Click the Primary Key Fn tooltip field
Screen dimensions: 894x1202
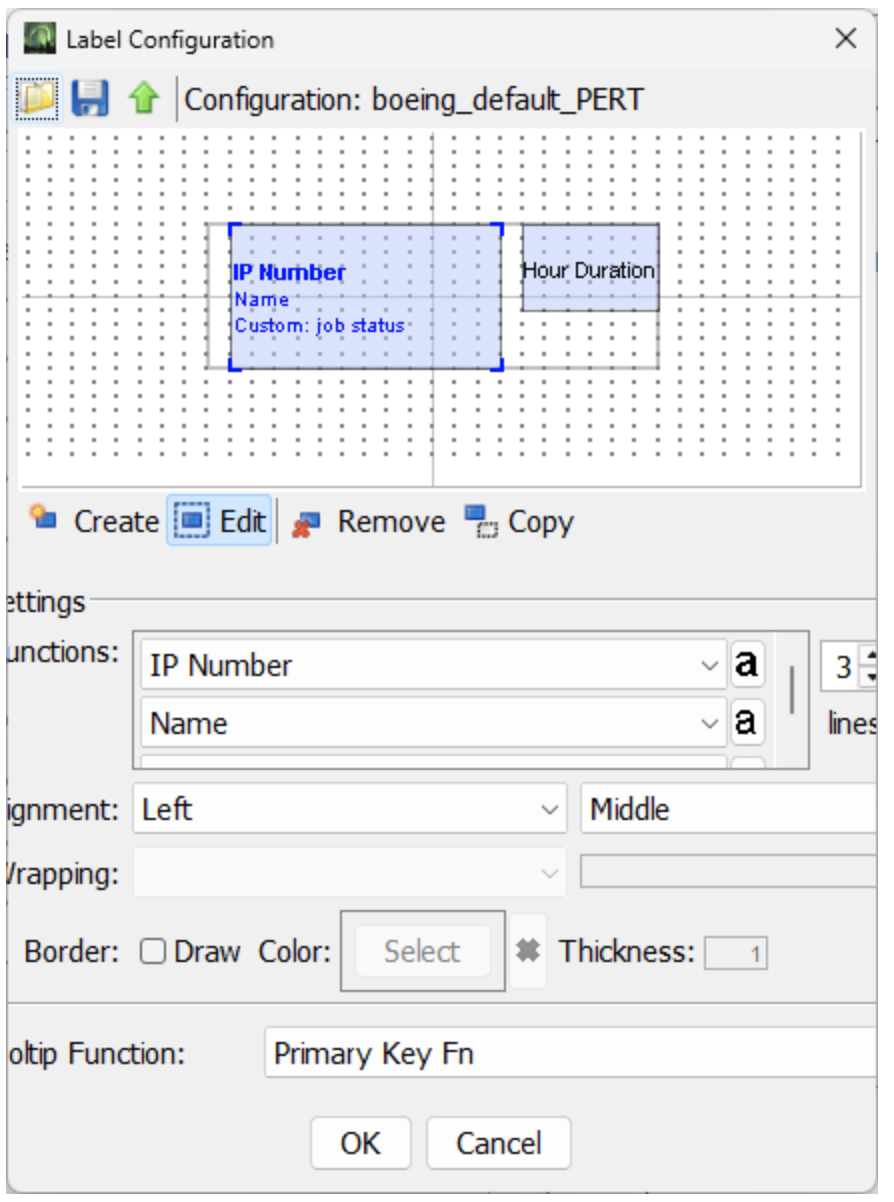[570, 1054]
